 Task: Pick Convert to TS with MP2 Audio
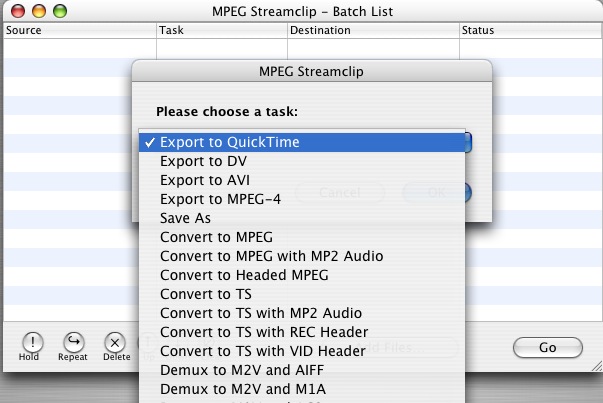[302, 313]
